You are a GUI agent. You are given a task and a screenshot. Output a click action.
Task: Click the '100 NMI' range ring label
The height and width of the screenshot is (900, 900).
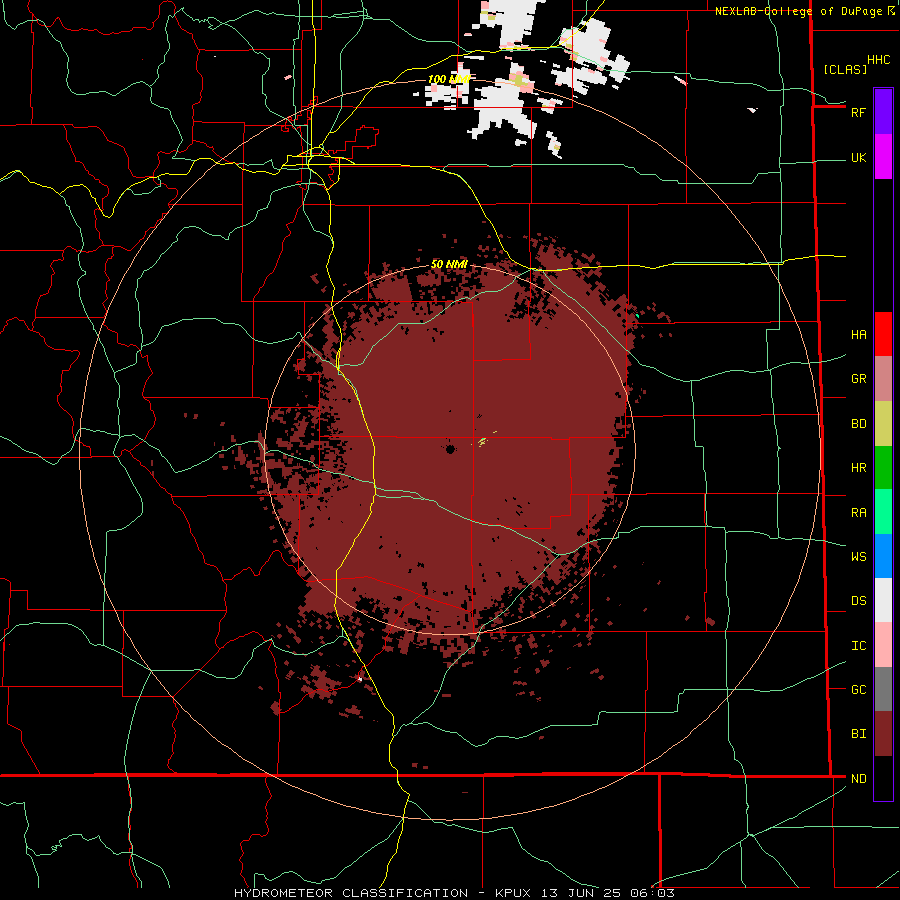tap(449, 79)
